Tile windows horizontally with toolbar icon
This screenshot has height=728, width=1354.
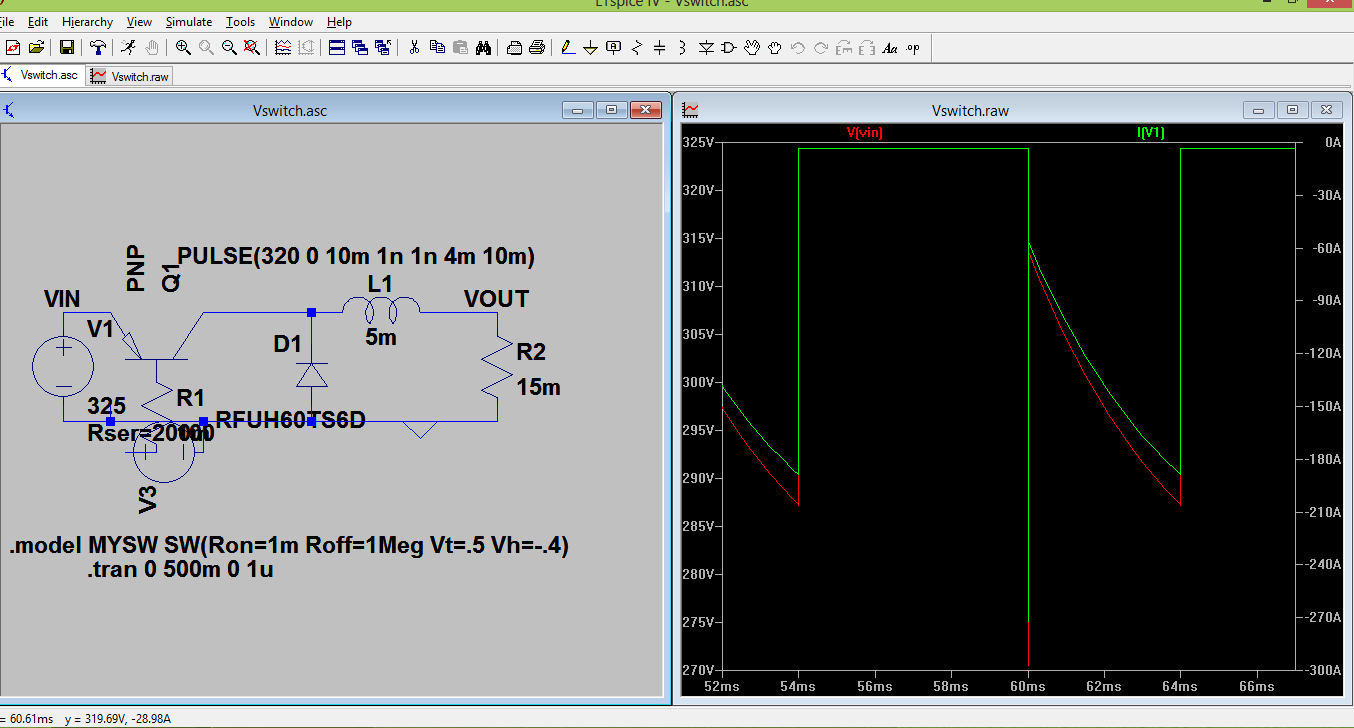[337, 47]
